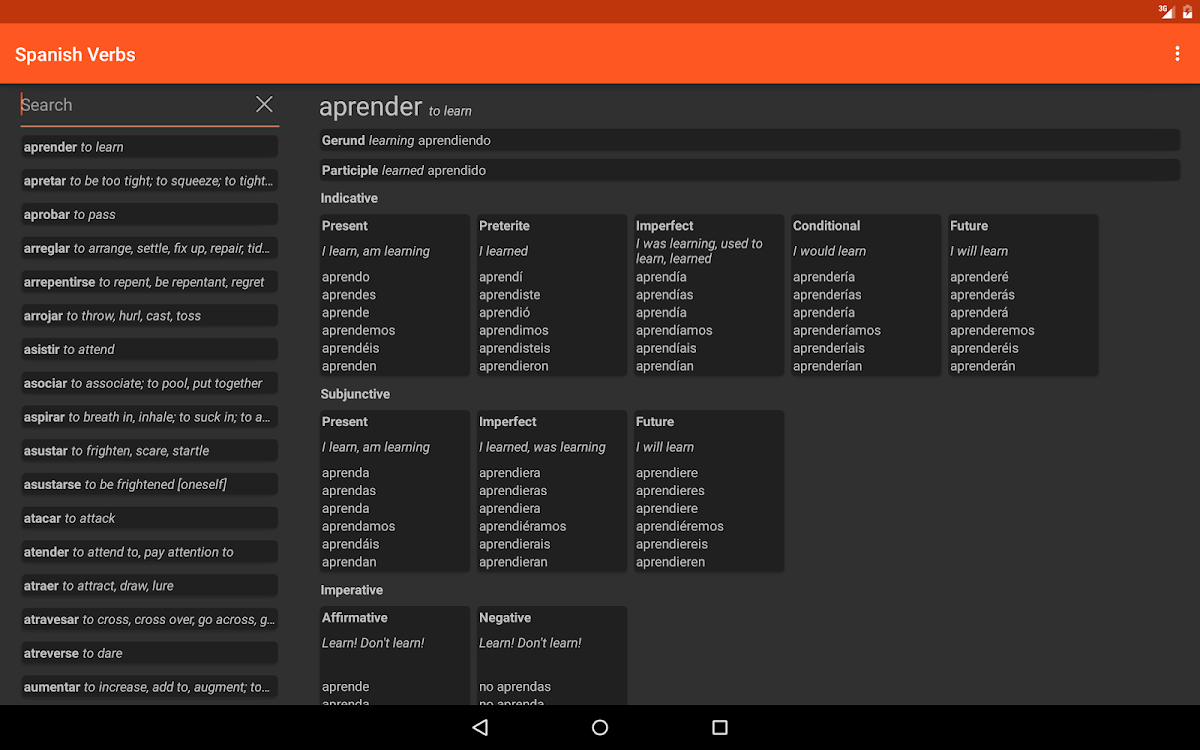
Task: Open asociar verb entry
Action: (x=149, y=383)
